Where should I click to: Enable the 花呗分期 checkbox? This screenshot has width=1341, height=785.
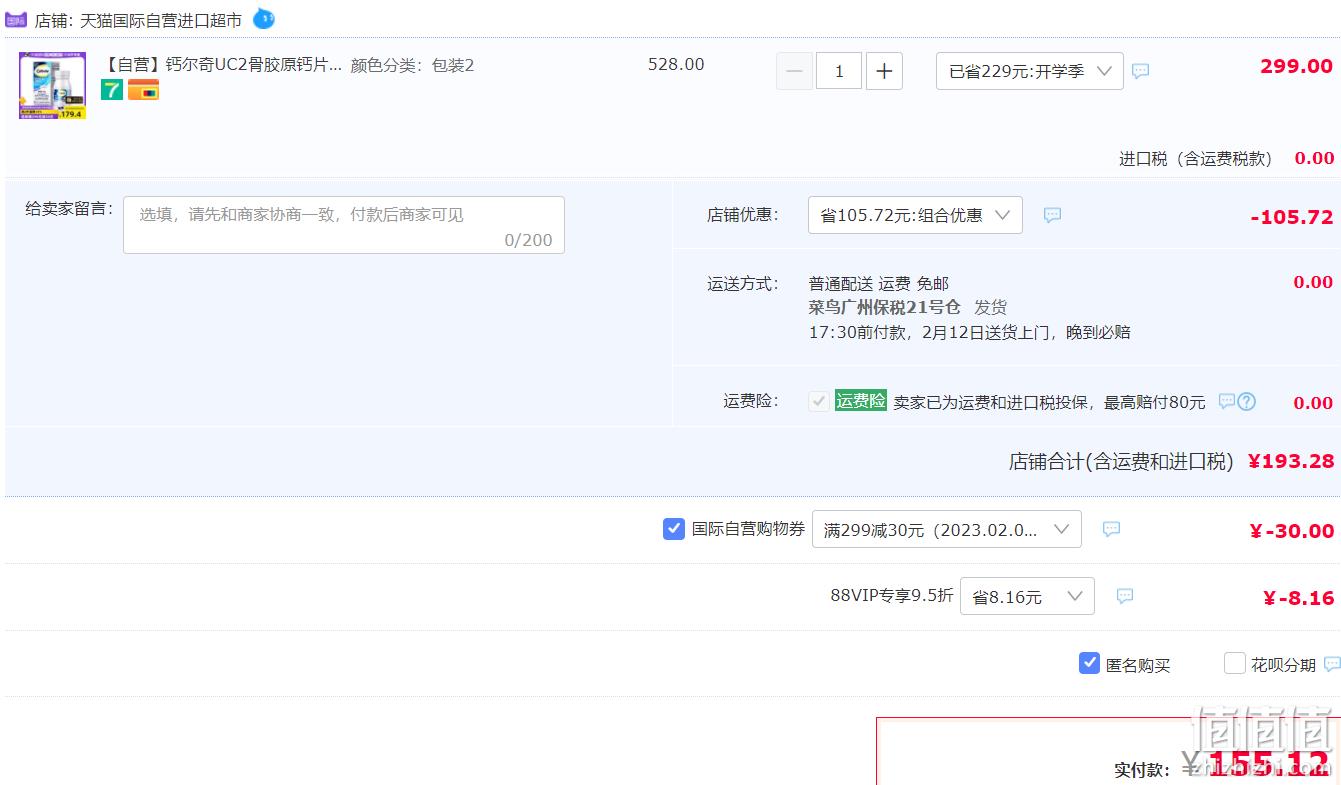click(x=1235, y=663)
